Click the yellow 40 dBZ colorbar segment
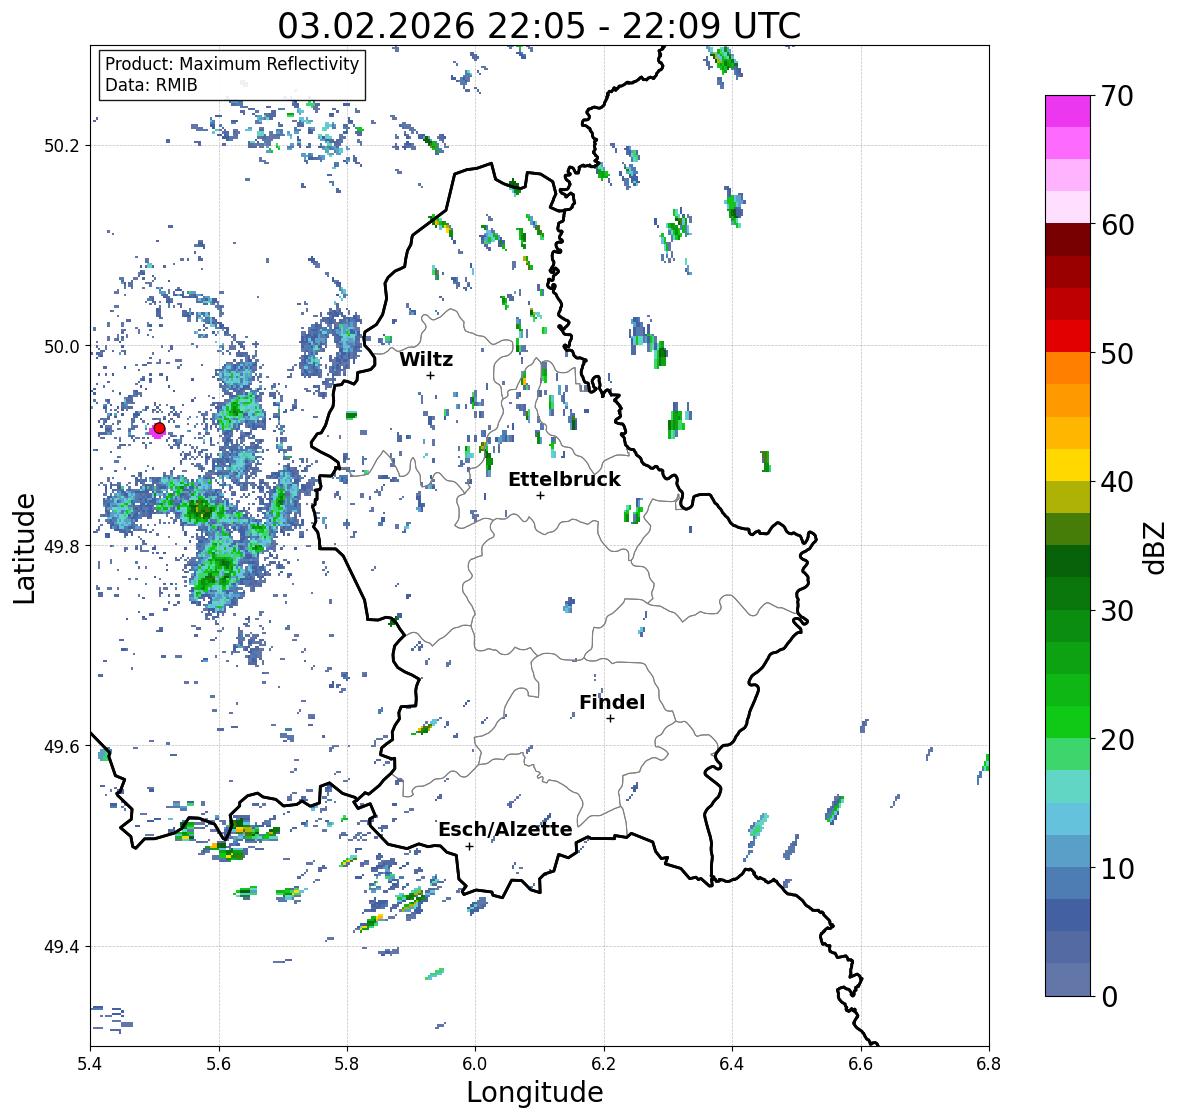Viewport: 1179px width, 1117px height. point(1068,465)
